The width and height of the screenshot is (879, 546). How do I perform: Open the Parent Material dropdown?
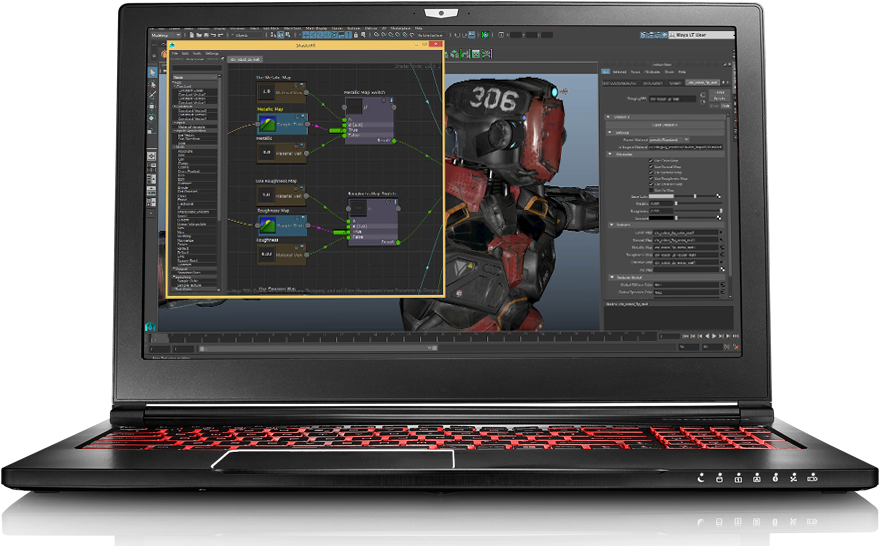coord(669,140)
